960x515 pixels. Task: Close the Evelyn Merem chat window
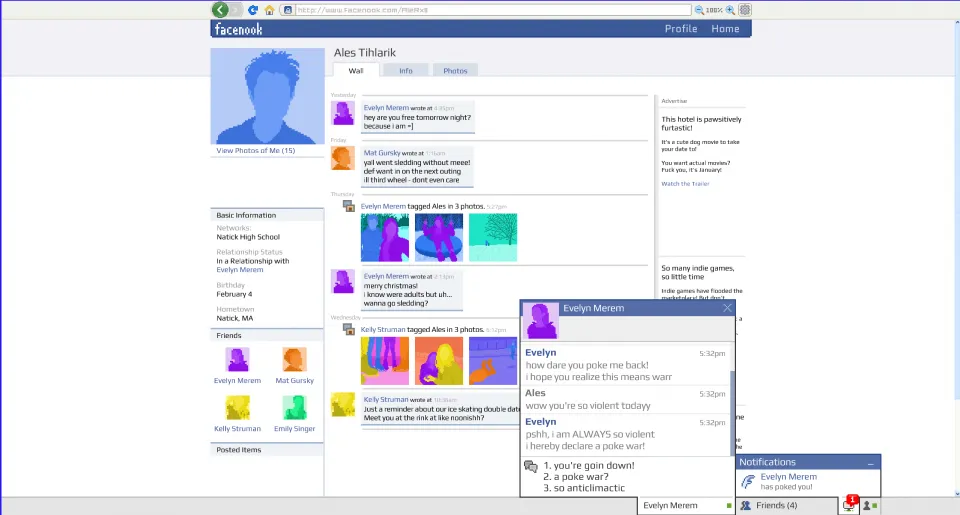pos(727,308)
